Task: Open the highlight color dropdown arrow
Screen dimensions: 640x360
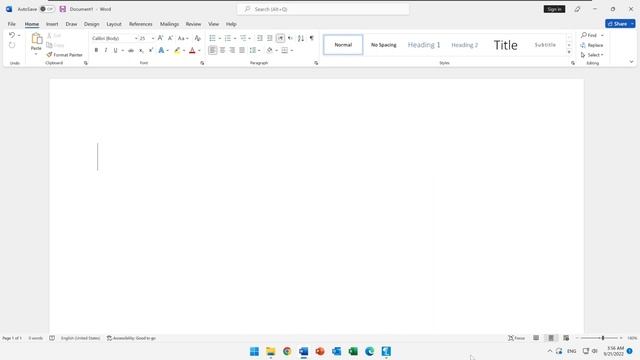Action: tap(184, 51)
